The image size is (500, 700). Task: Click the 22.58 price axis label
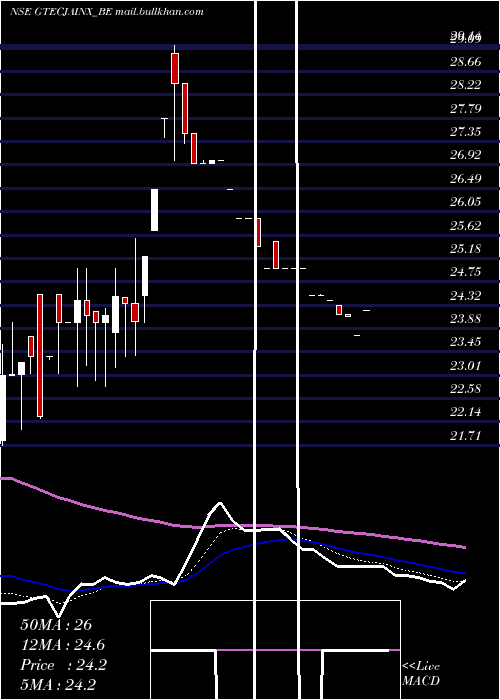[x=466, y=389]
